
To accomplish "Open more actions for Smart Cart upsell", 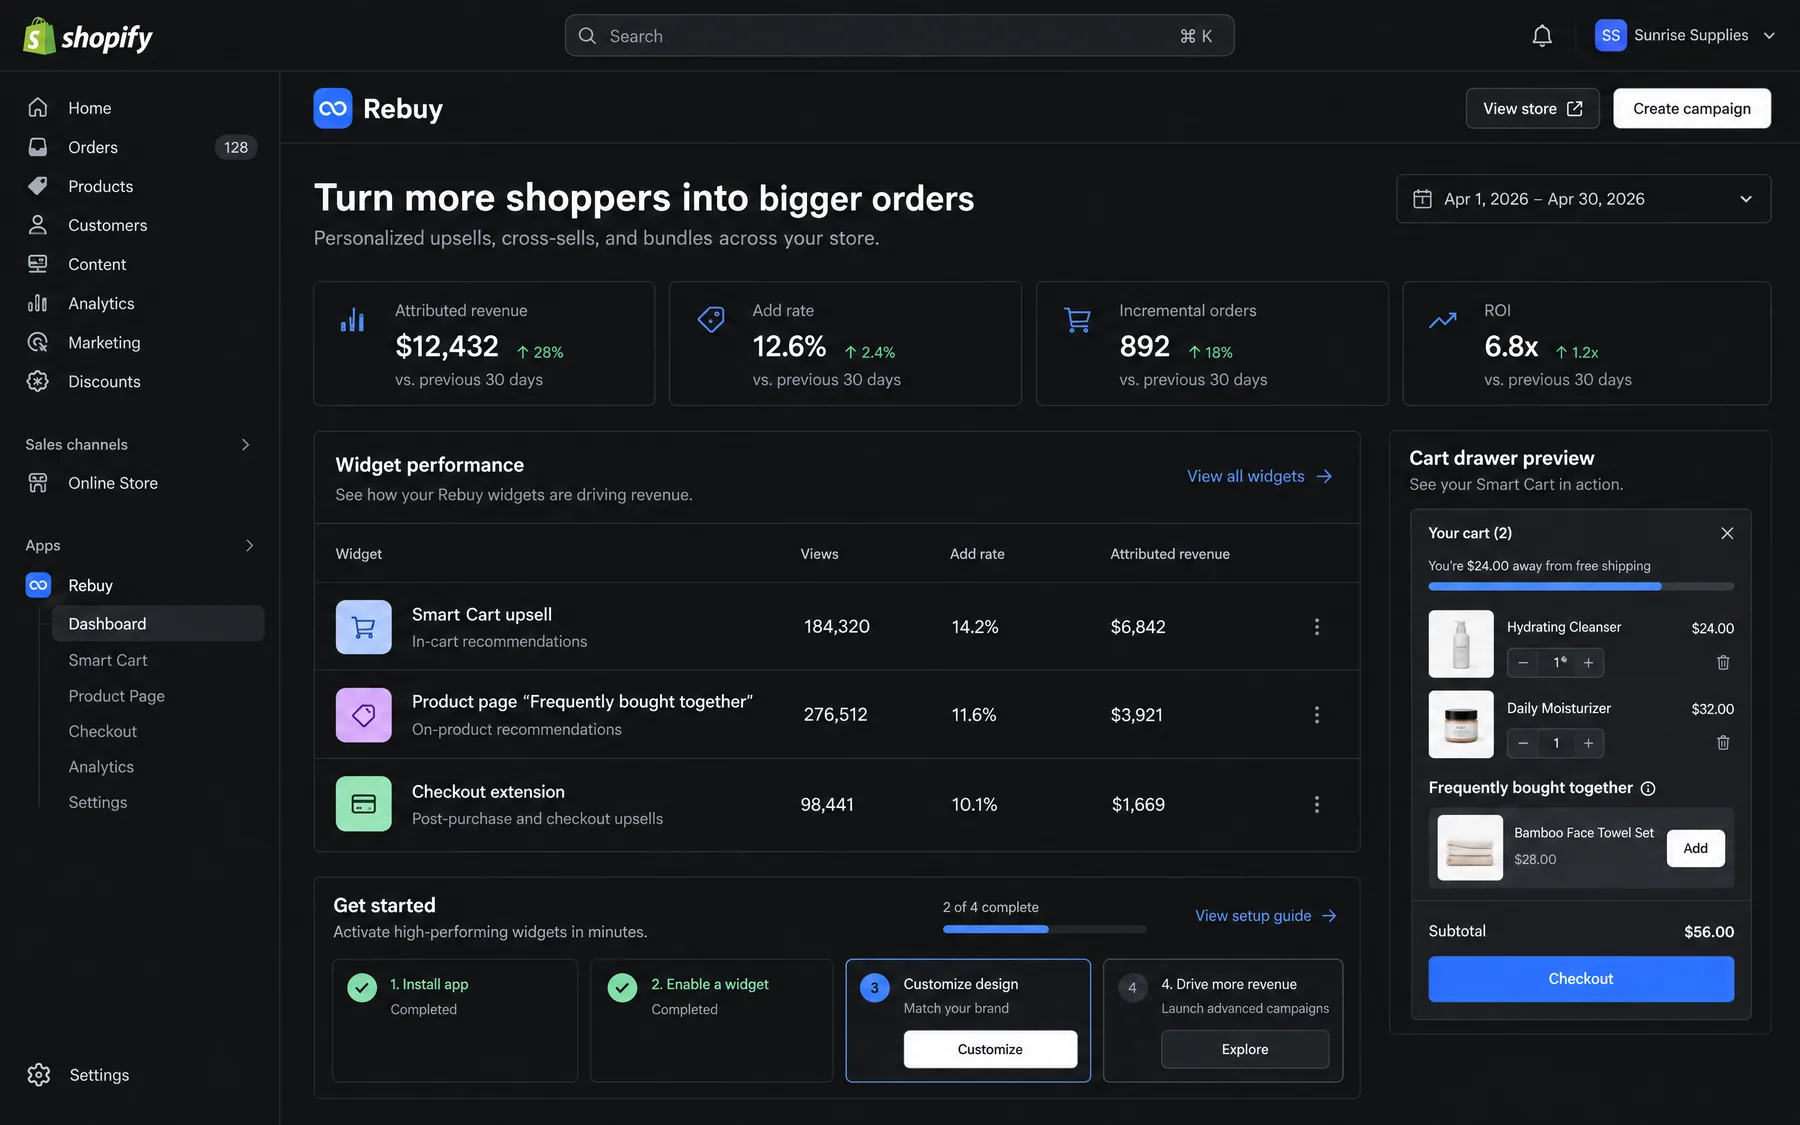I will (x=1317, y=627).
